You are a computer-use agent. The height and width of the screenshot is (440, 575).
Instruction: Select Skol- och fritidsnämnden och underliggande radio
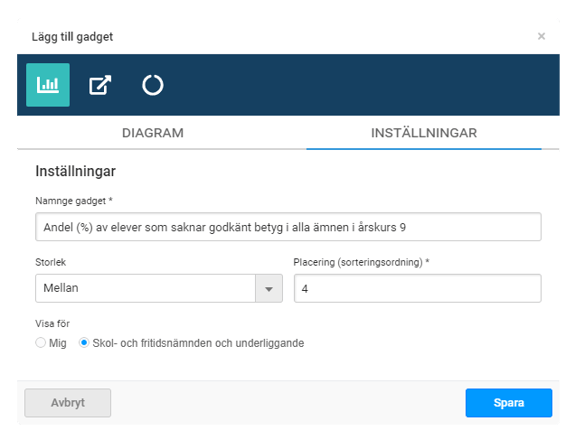84,343
